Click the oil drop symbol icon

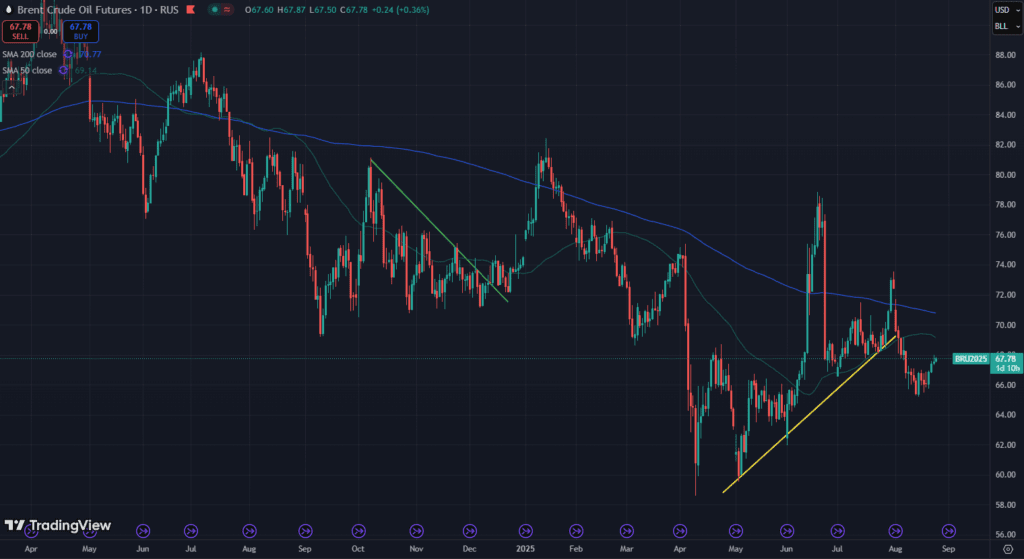[x=10, y=9]
